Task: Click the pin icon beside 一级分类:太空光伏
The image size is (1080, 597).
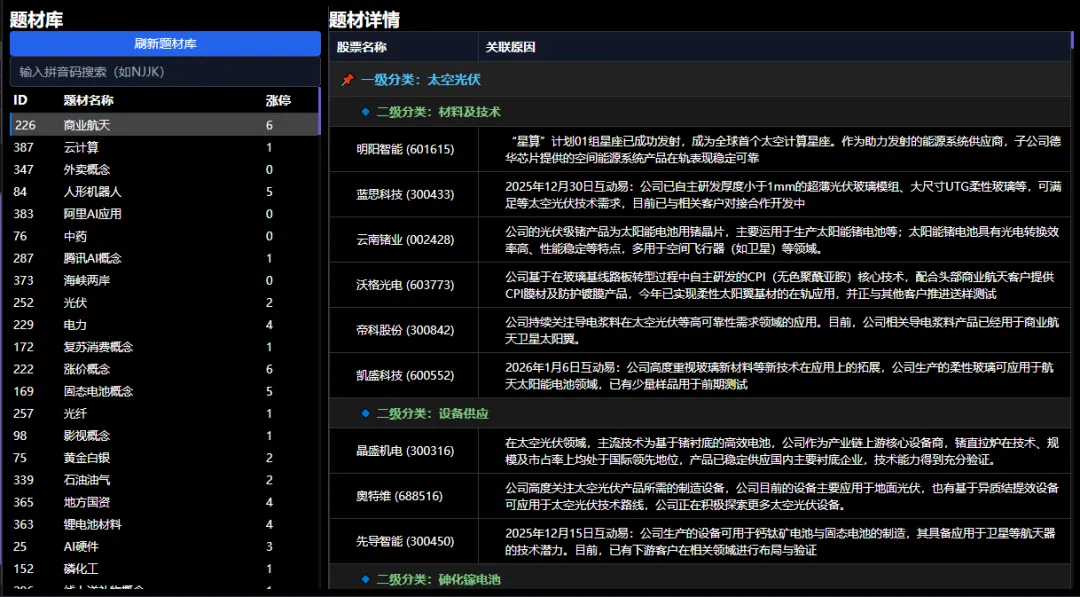Action: [347, 81]
